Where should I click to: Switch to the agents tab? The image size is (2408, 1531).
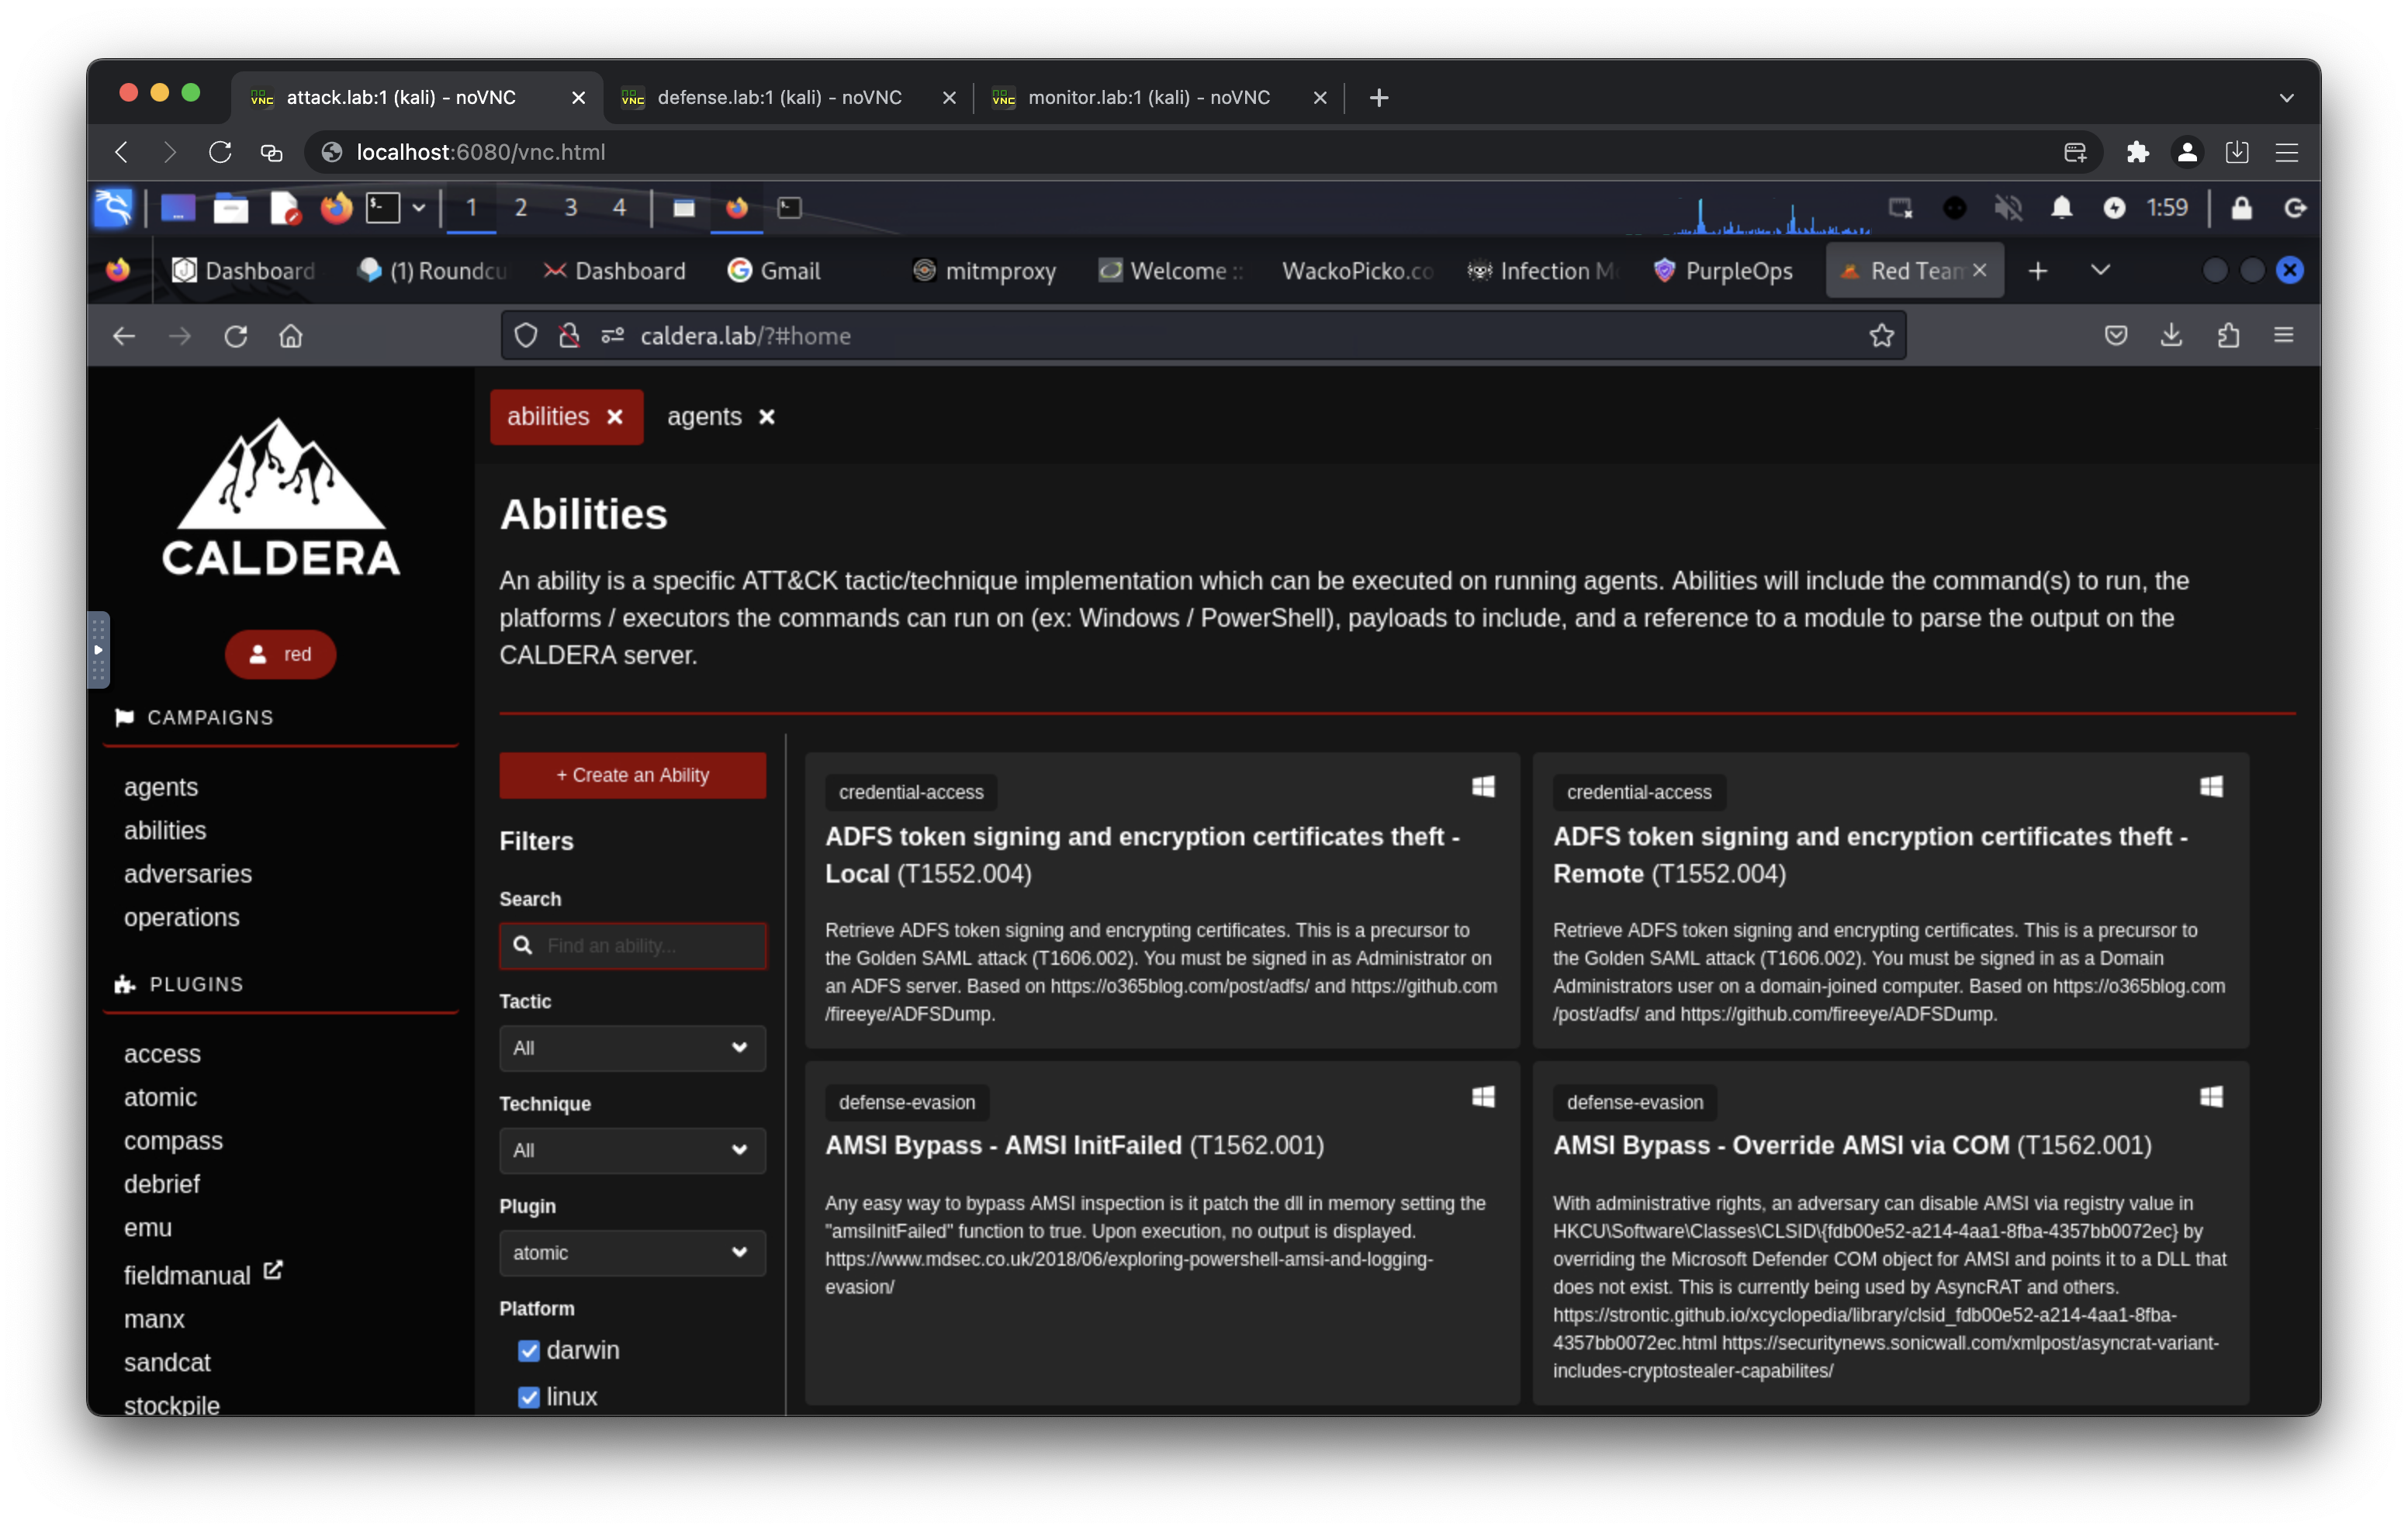pyautogui.click(x=704, y=417)
